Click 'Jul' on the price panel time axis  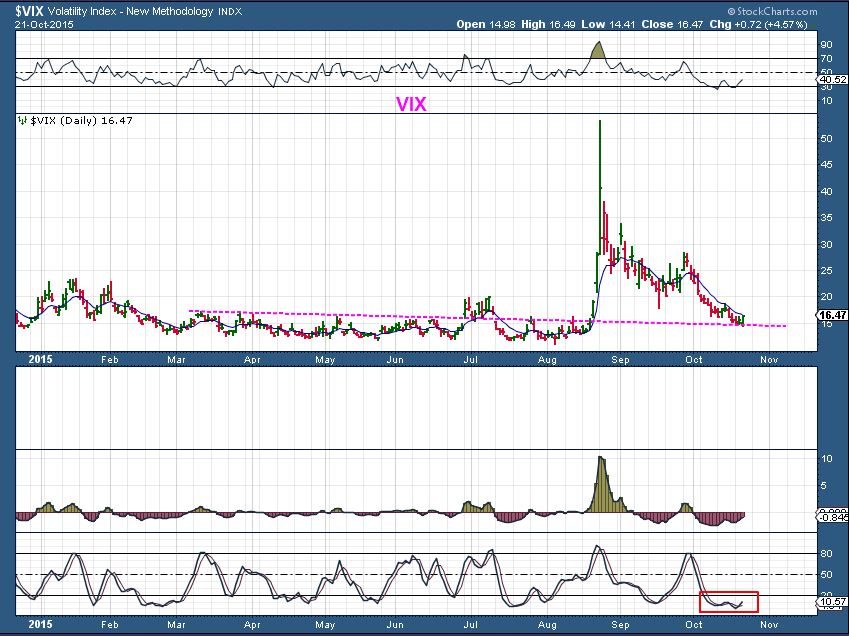point(471,359)
